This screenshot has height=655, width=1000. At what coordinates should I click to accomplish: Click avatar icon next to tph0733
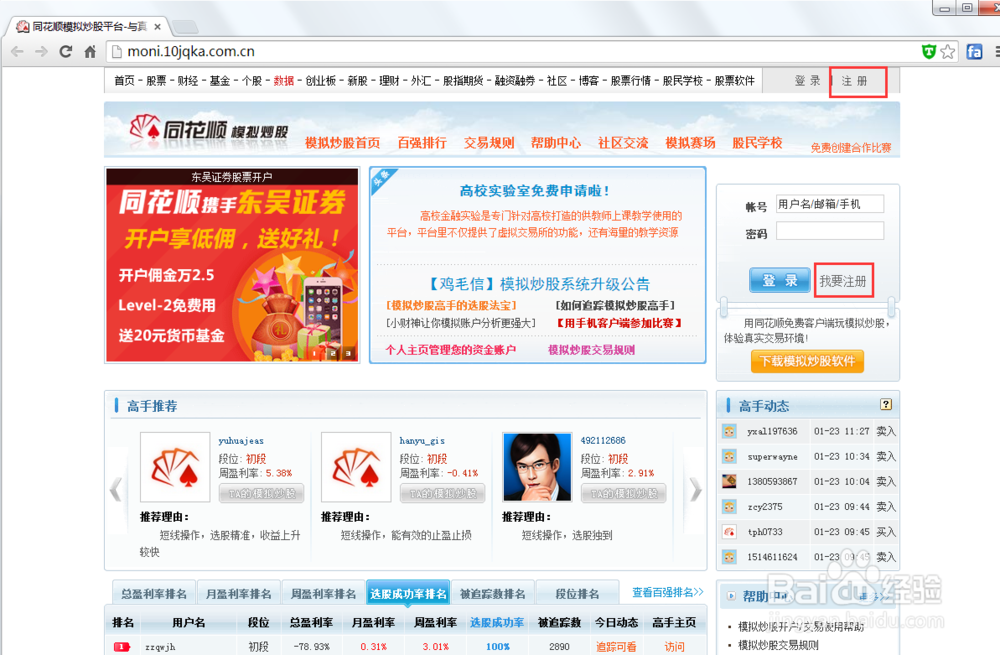coord(729,531)
